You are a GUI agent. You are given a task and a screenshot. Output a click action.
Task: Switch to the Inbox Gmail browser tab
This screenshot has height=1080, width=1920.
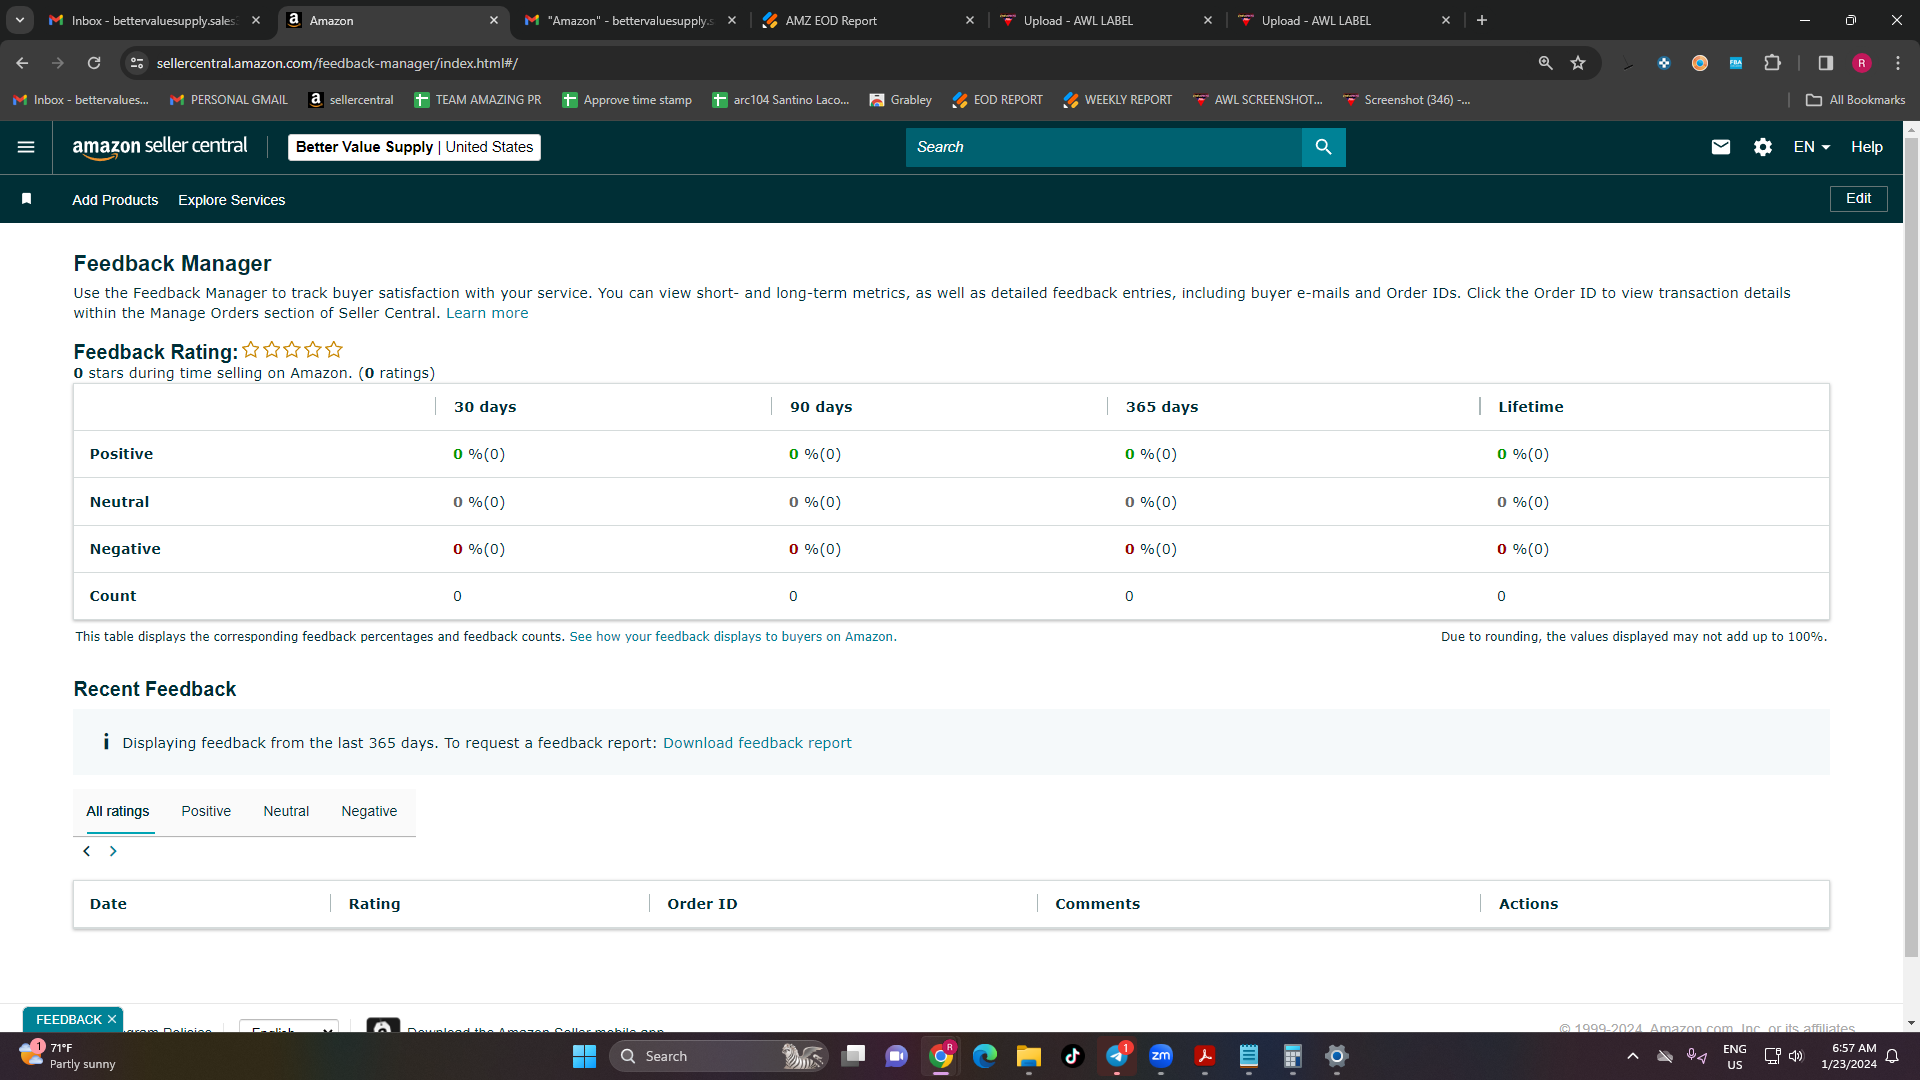[x=154, y=20]
